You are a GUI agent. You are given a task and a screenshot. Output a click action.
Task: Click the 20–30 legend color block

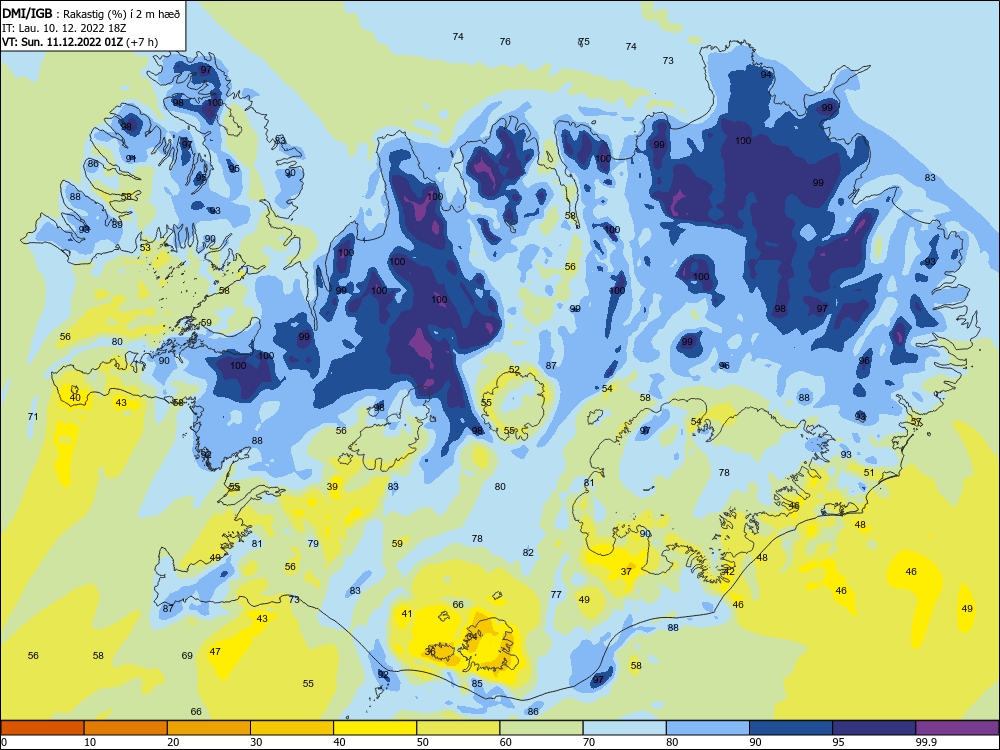tap(209, 728)
